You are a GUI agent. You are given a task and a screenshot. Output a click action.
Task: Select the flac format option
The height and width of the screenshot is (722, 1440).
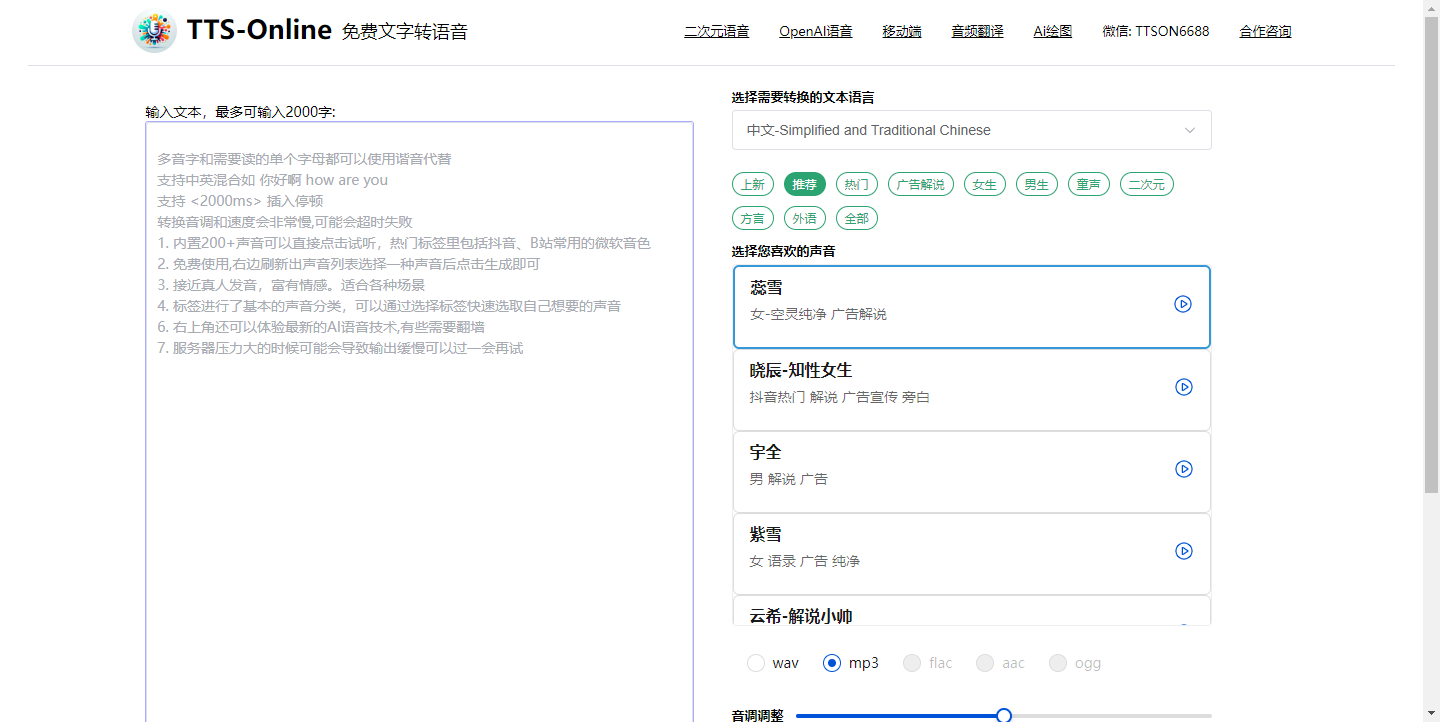tap(912, 663)
